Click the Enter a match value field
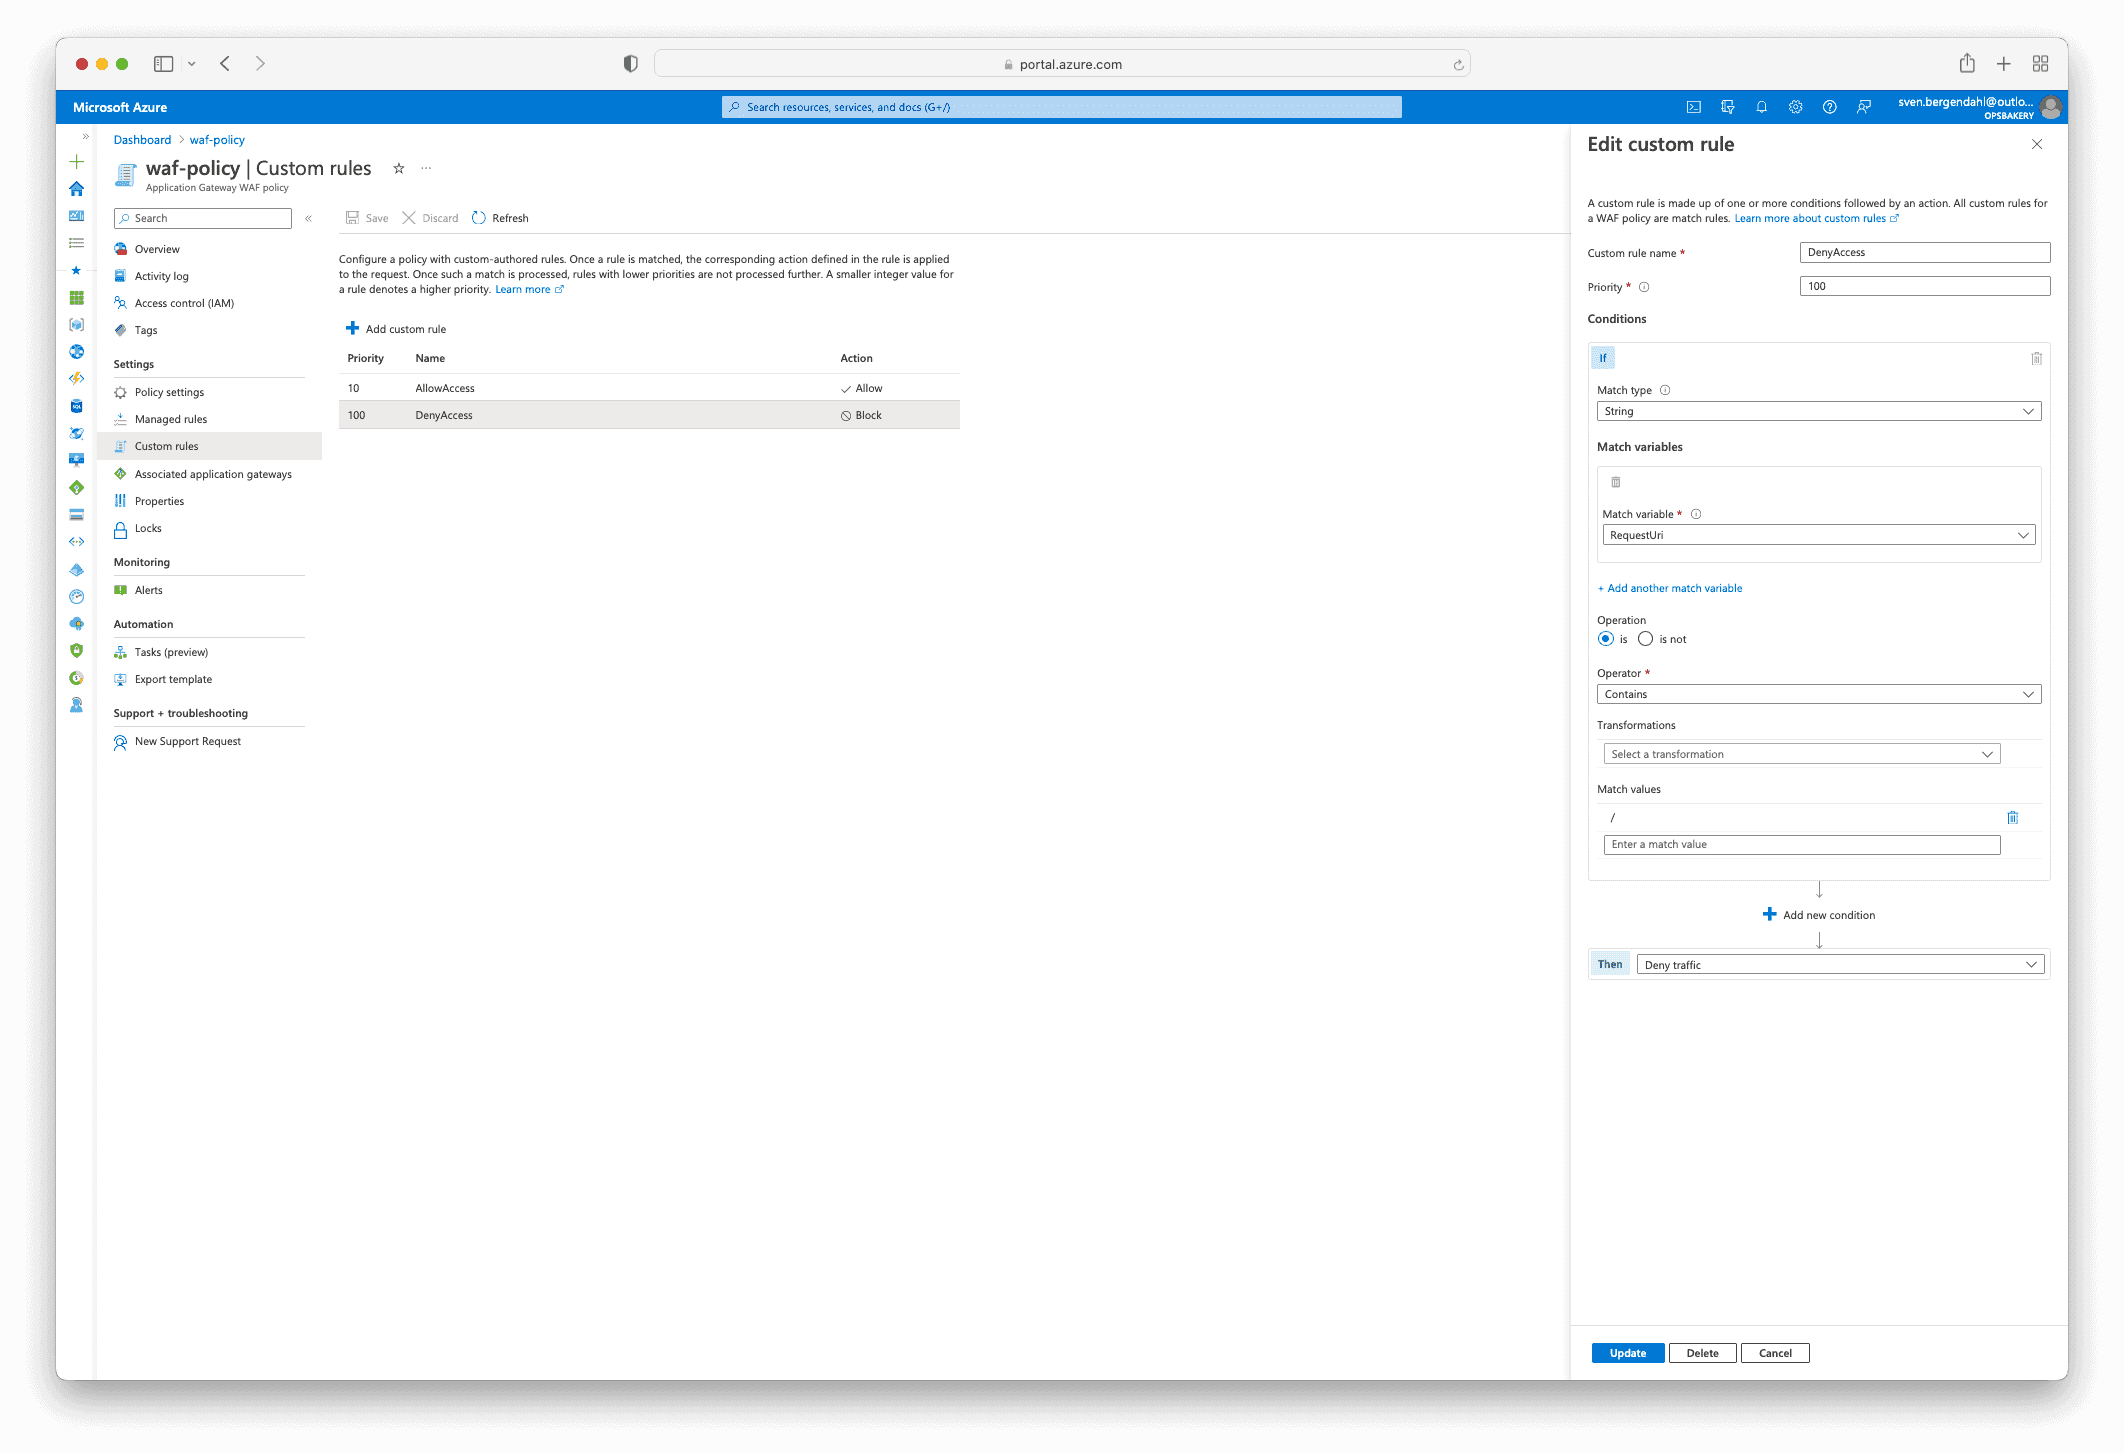The image size is (2124, 1454). [1801, 845]
